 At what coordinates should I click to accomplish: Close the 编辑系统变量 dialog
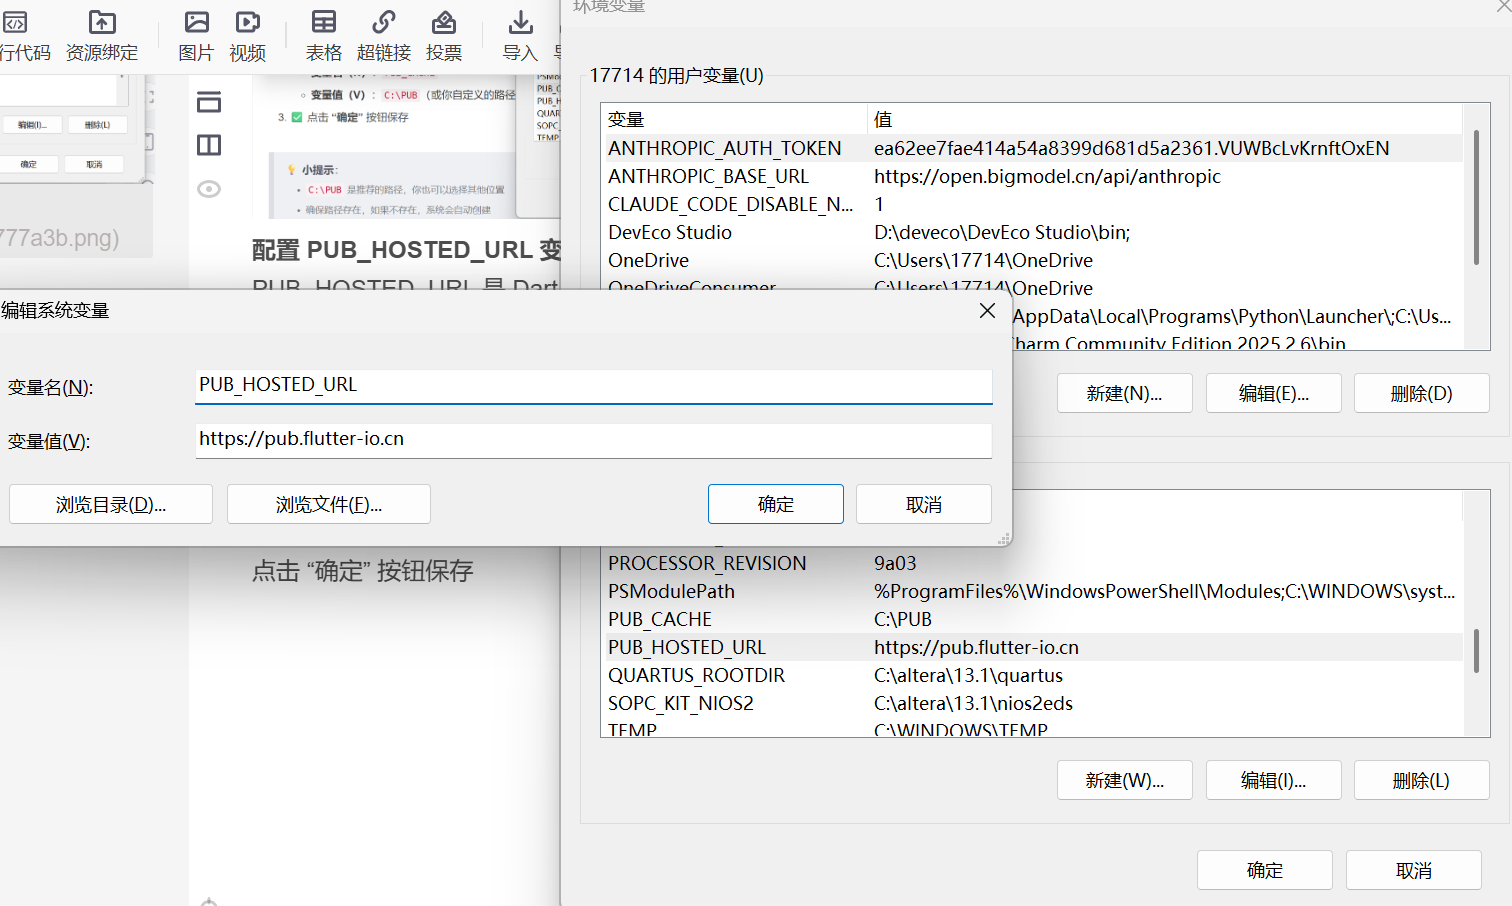987,311
